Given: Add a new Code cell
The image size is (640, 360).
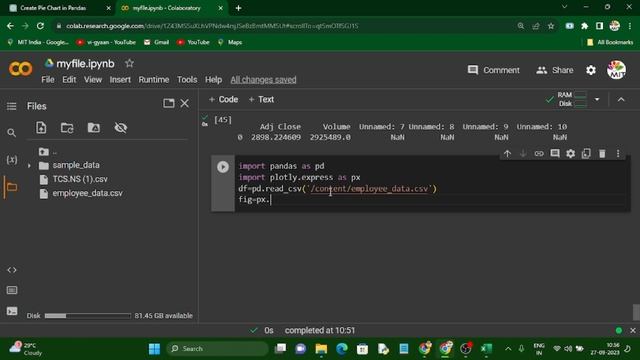Looking at the screenshot, I should (223, 99).
